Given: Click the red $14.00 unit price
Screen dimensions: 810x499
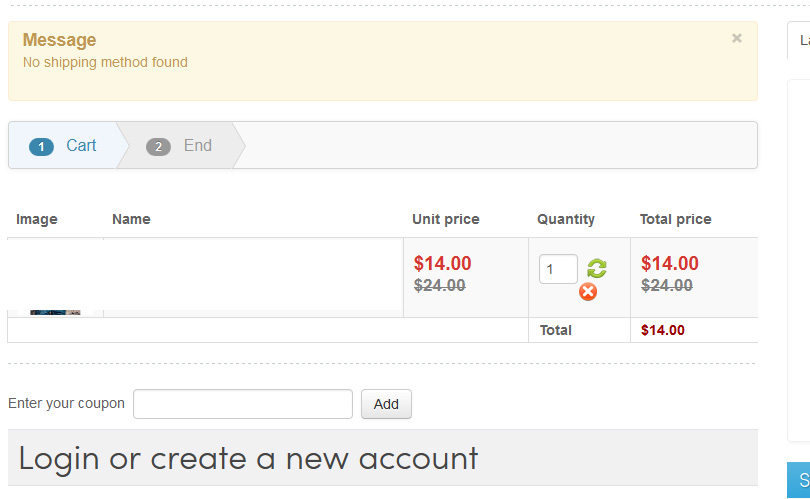Looking at the screenshot, I should 443,263.
